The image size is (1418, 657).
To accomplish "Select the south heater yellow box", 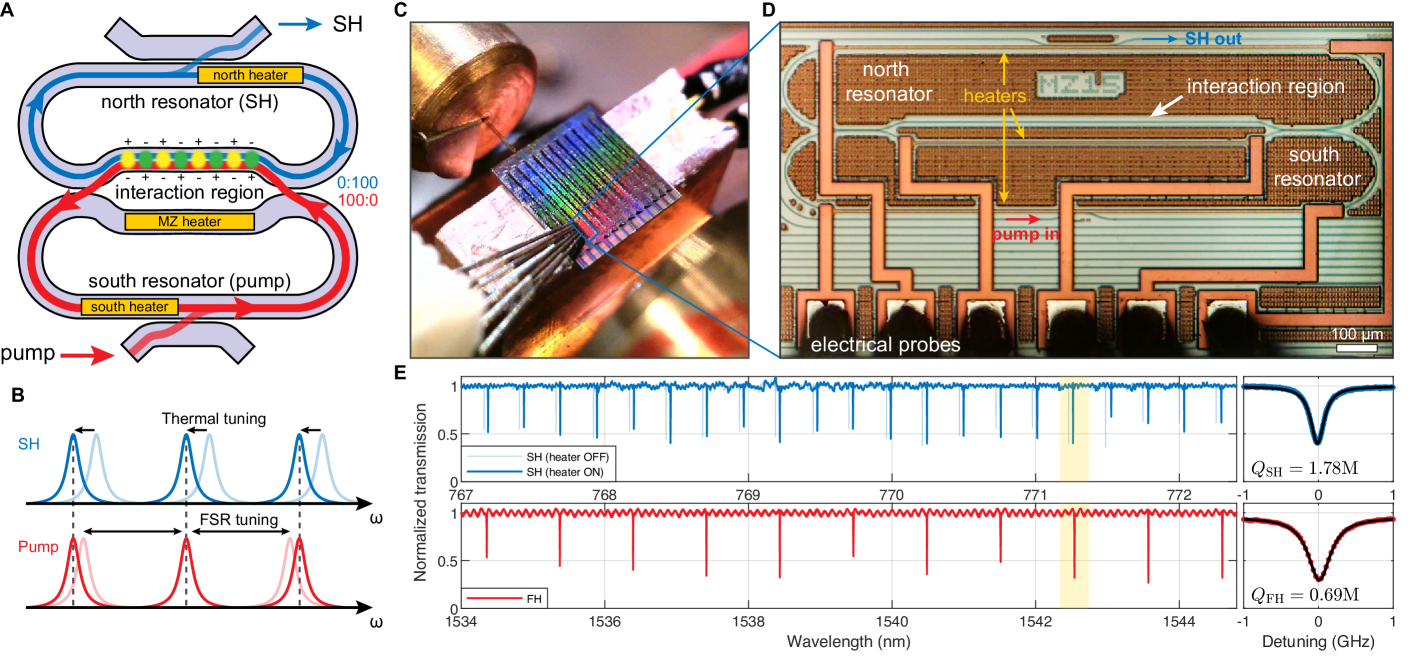I will [129, 307].
